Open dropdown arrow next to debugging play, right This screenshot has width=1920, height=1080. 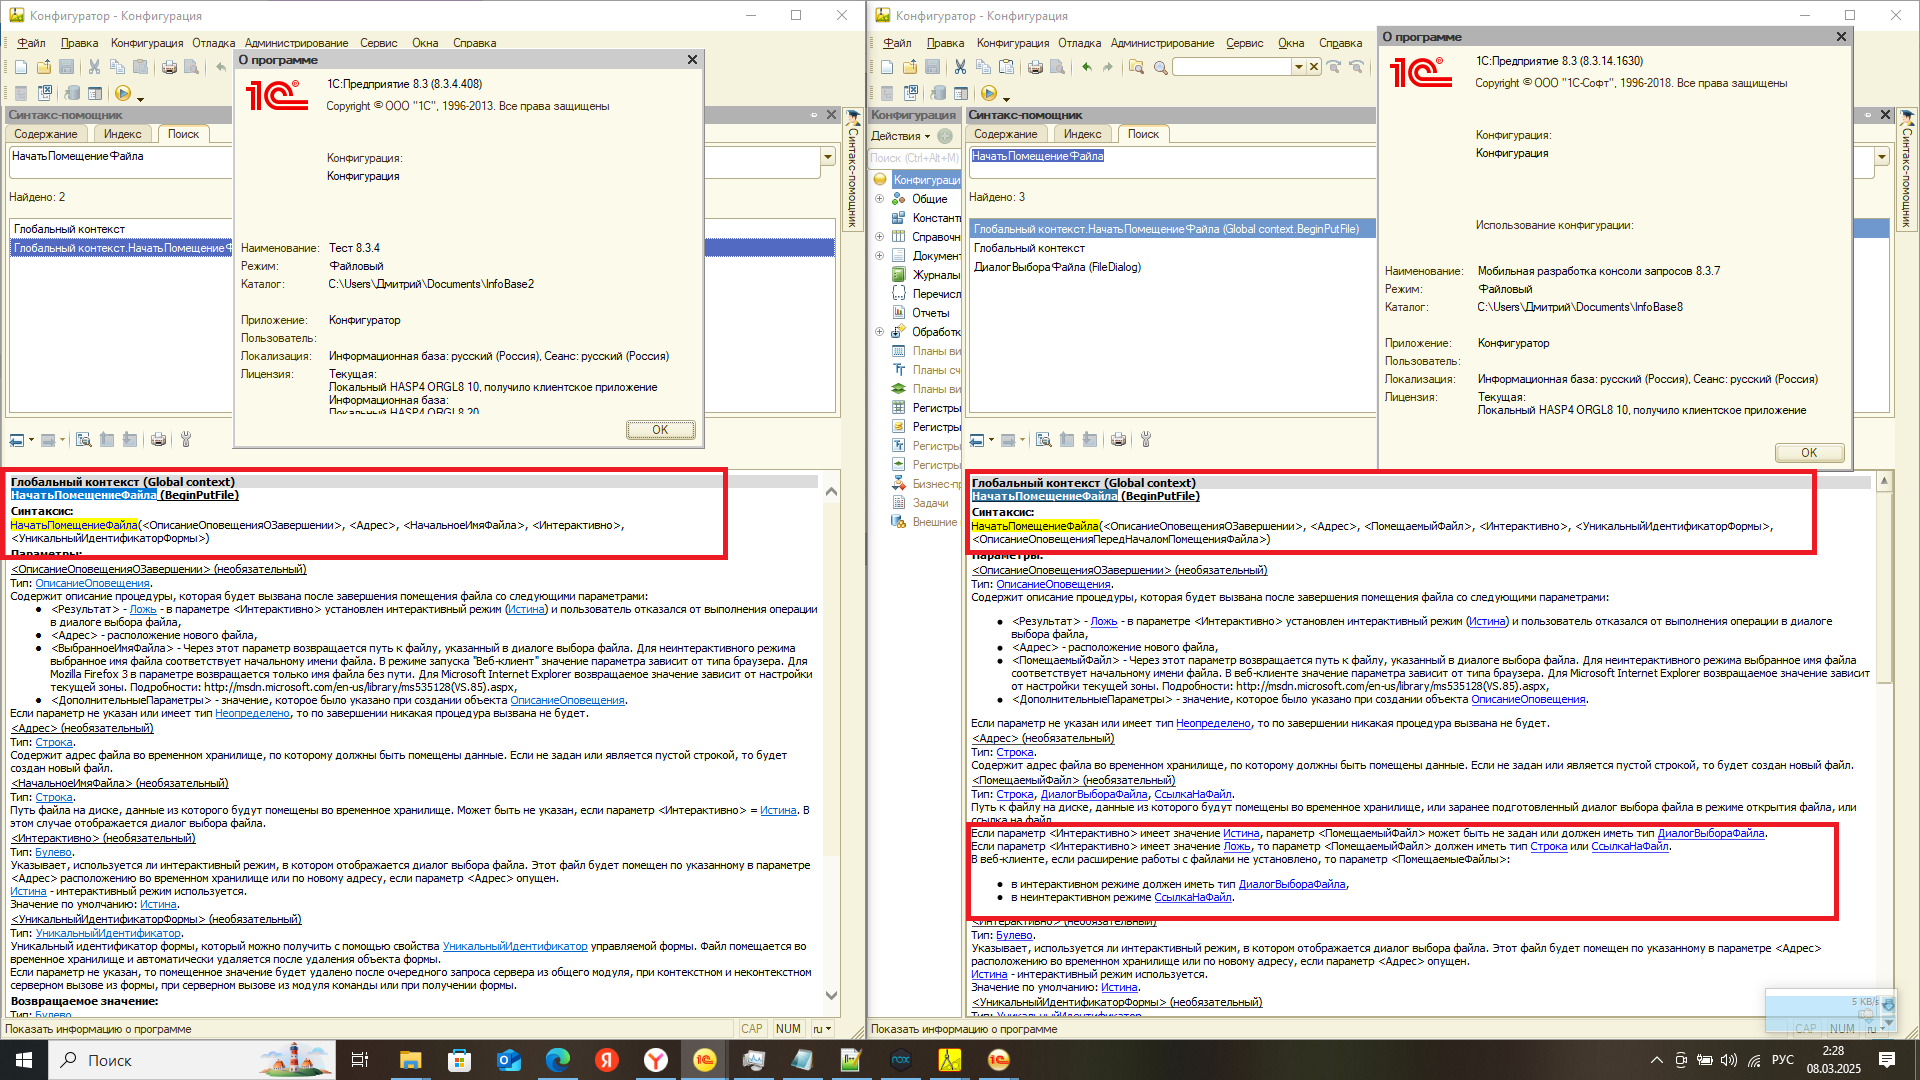point(1006,98)
